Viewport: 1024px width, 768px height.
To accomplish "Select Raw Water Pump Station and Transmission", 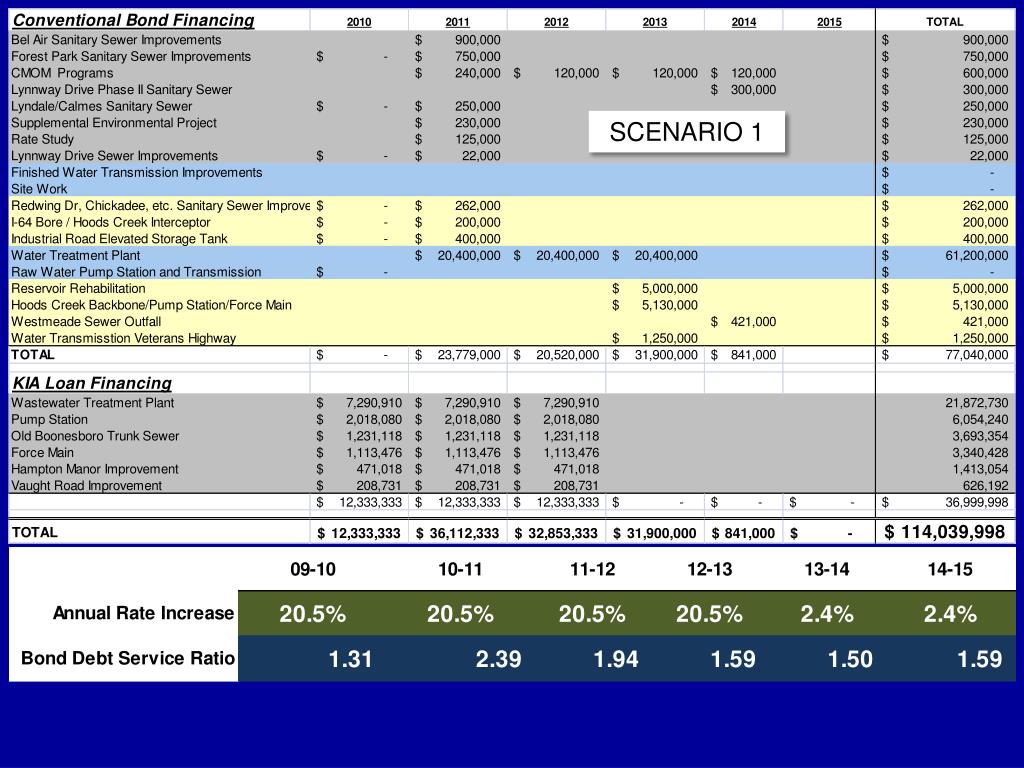I will (136, 272).
